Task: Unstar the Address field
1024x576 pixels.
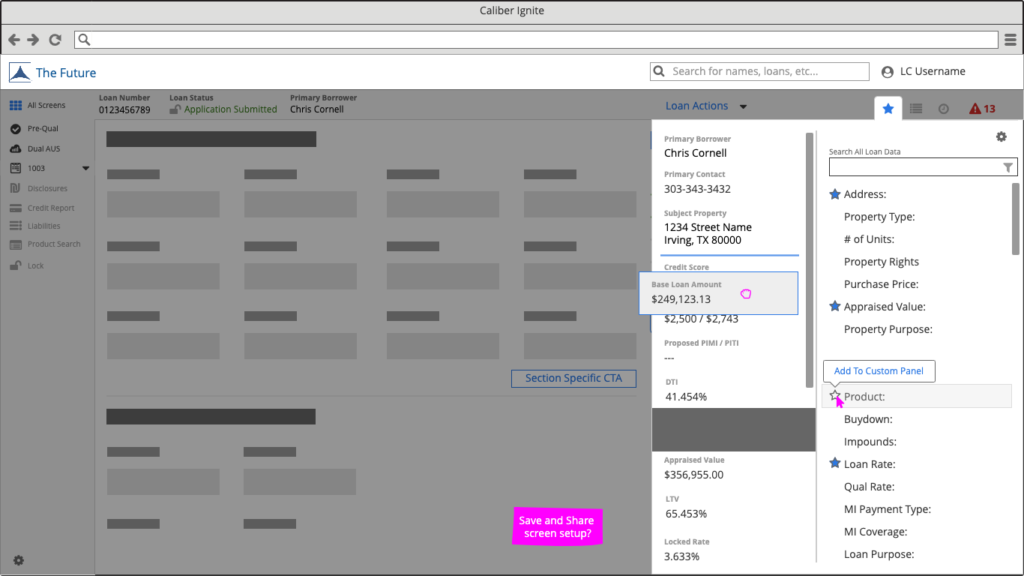Action: [835, 195]
